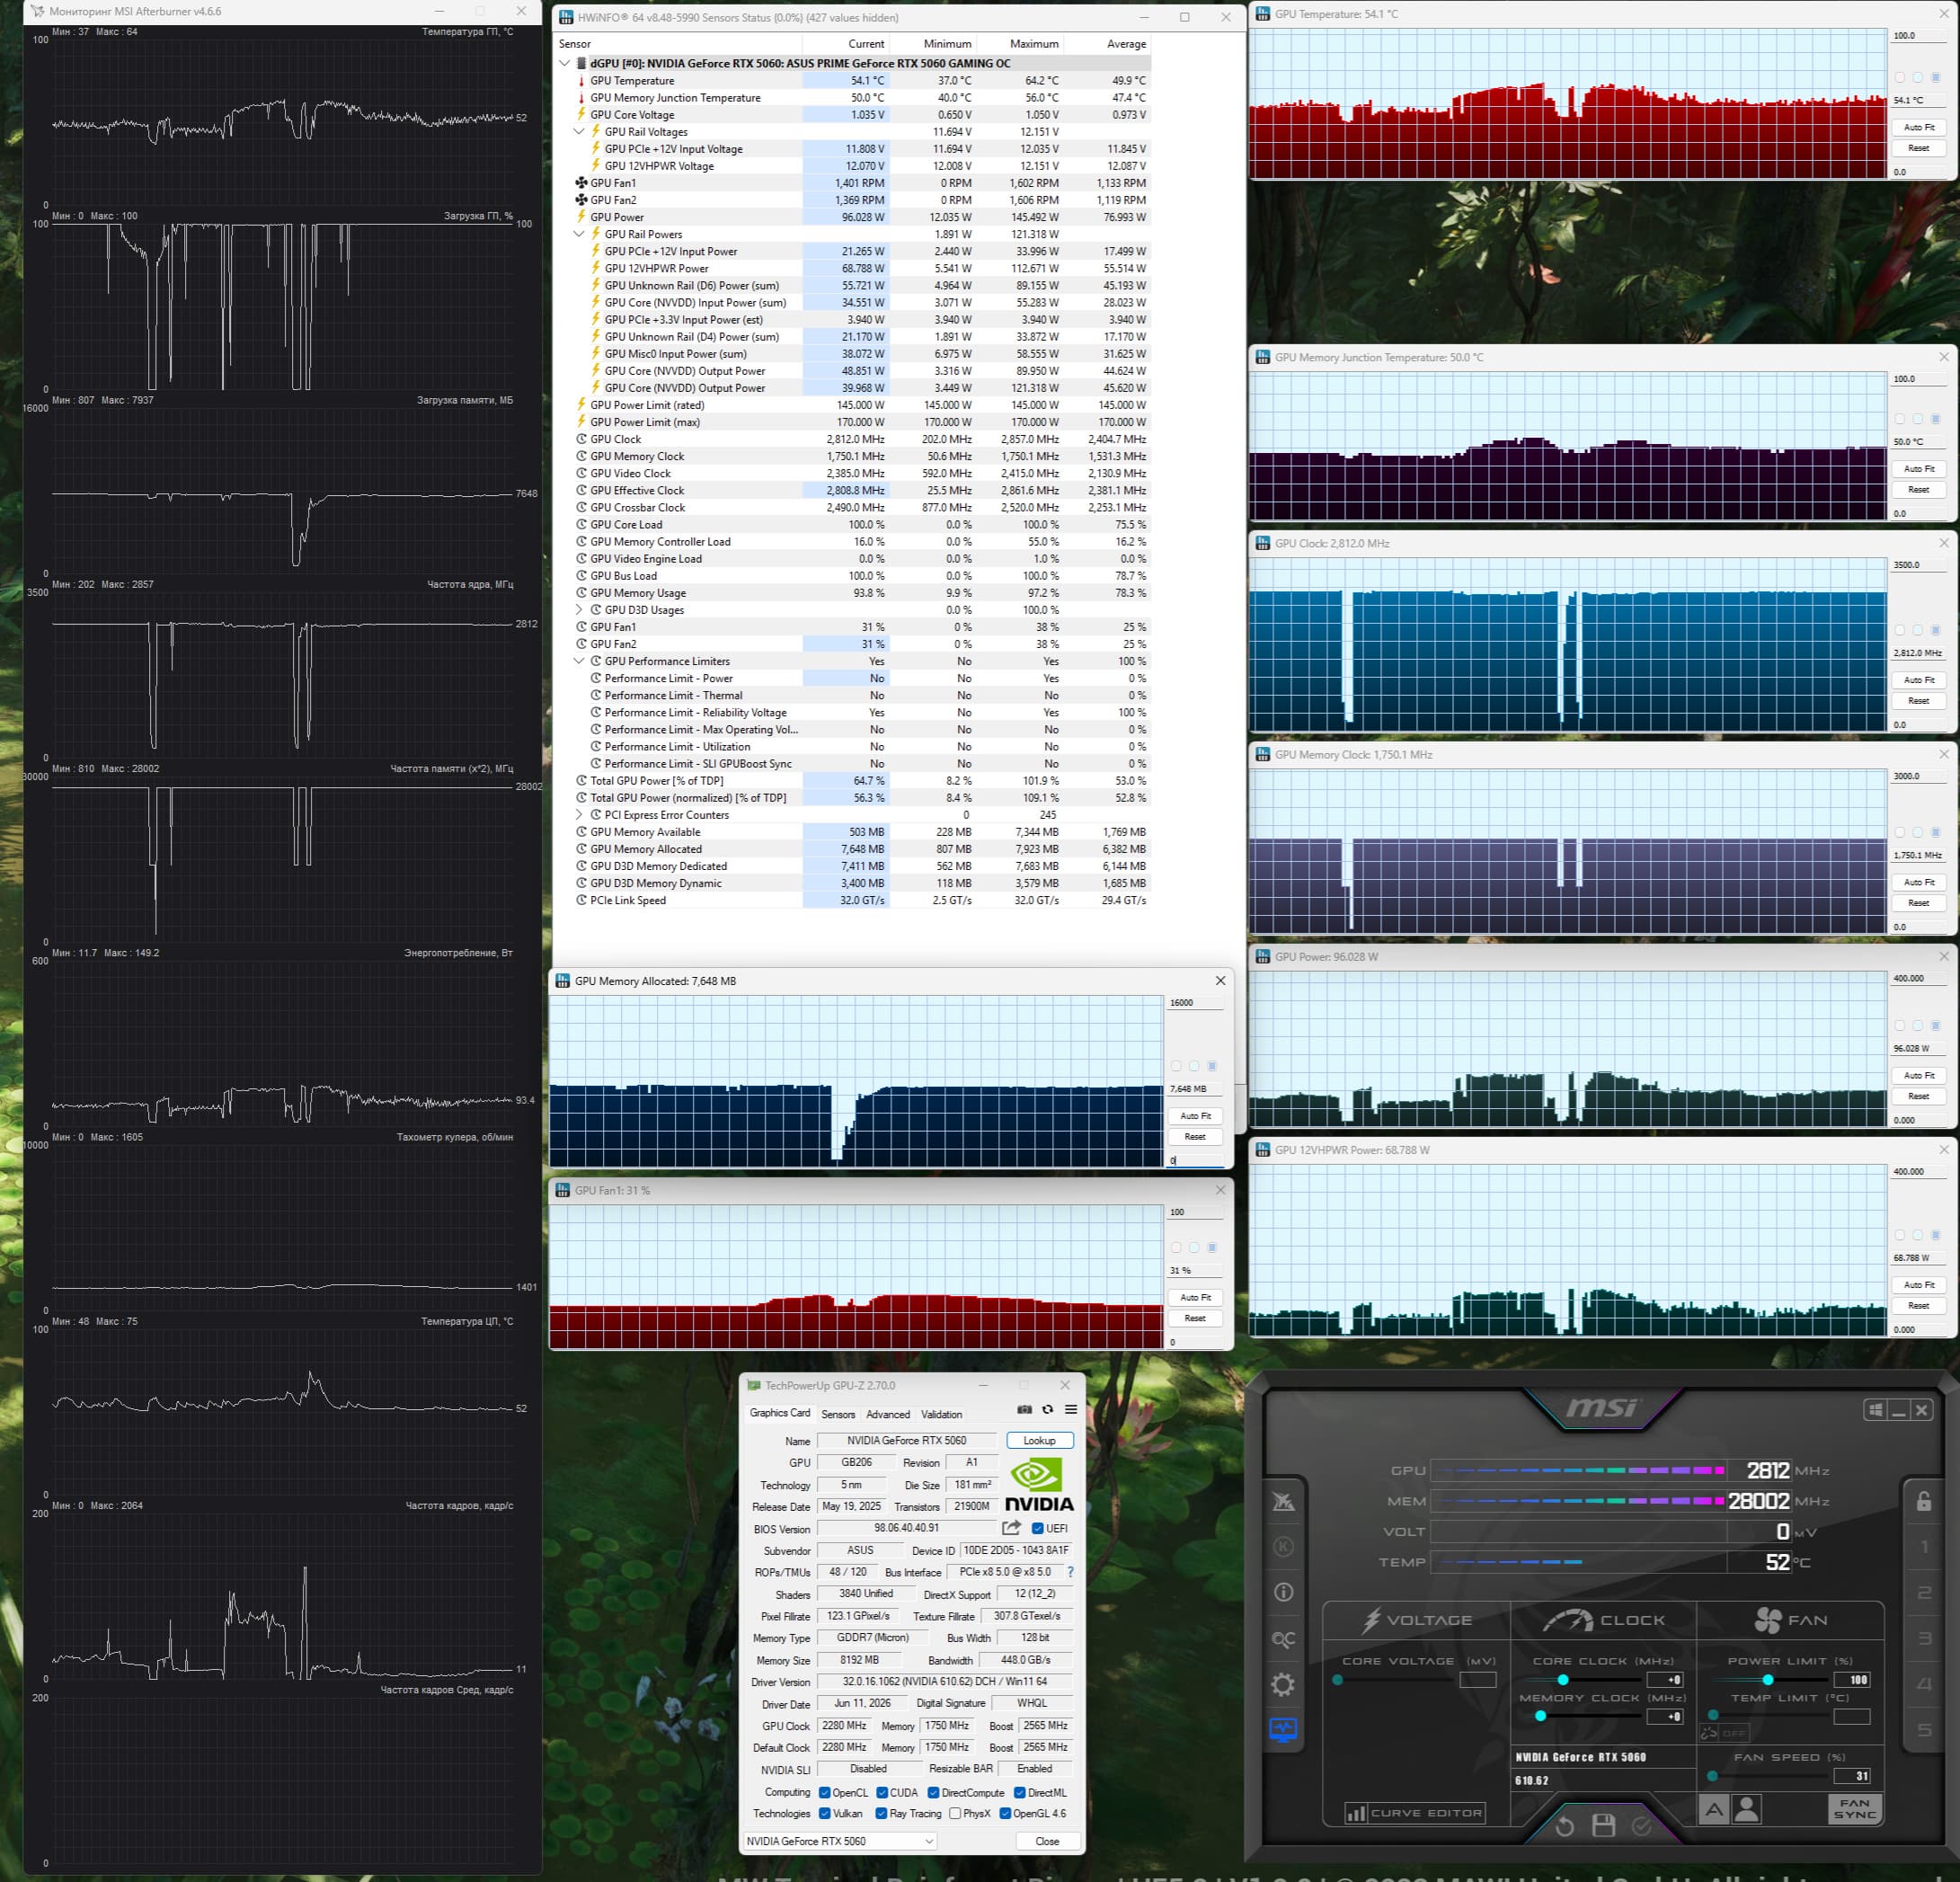The width and height of the screenshot is (1960, 1882).
Task: Toggle the Vulkan checkbox
Action: tap(825, 1813)
